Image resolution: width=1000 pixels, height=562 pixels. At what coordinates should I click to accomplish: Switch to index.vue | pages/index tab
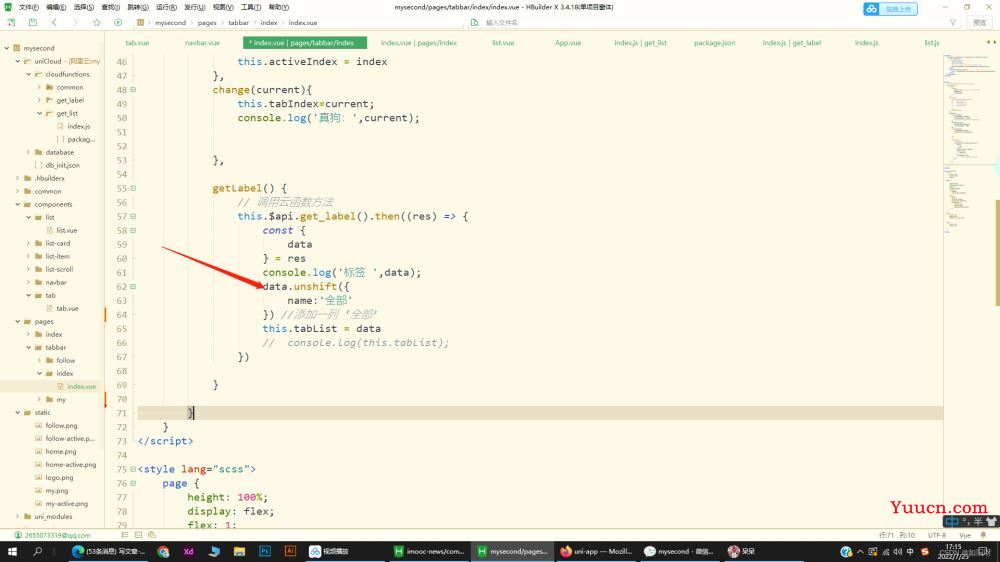(419, 43)
